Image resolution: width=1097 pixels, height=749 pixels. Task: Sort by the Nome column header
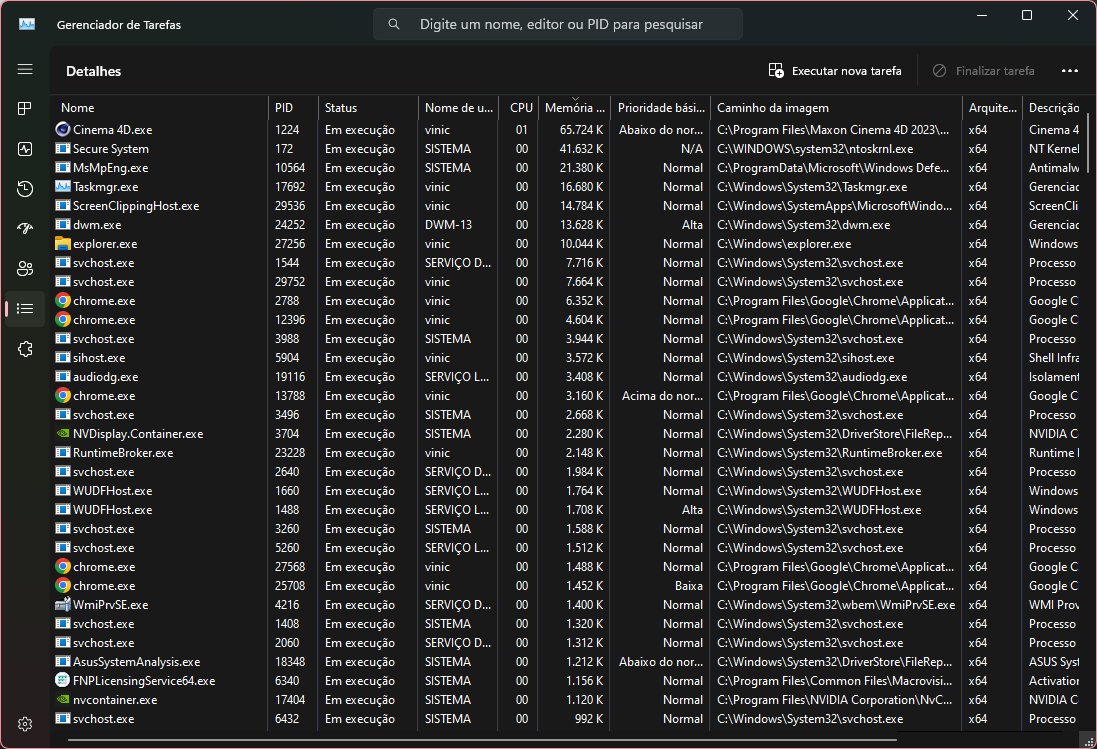160,108
